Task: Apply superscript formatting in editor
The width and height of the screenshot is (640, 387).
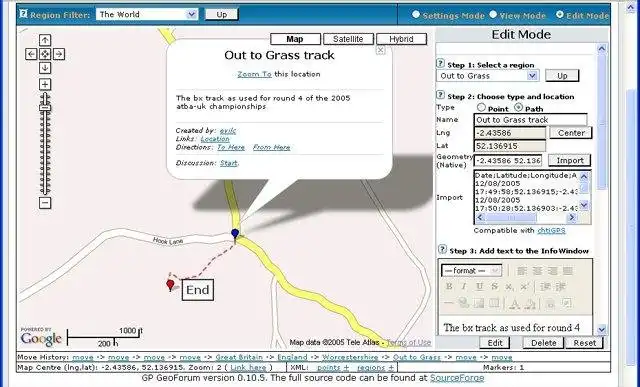Action: tap(524, 287)
